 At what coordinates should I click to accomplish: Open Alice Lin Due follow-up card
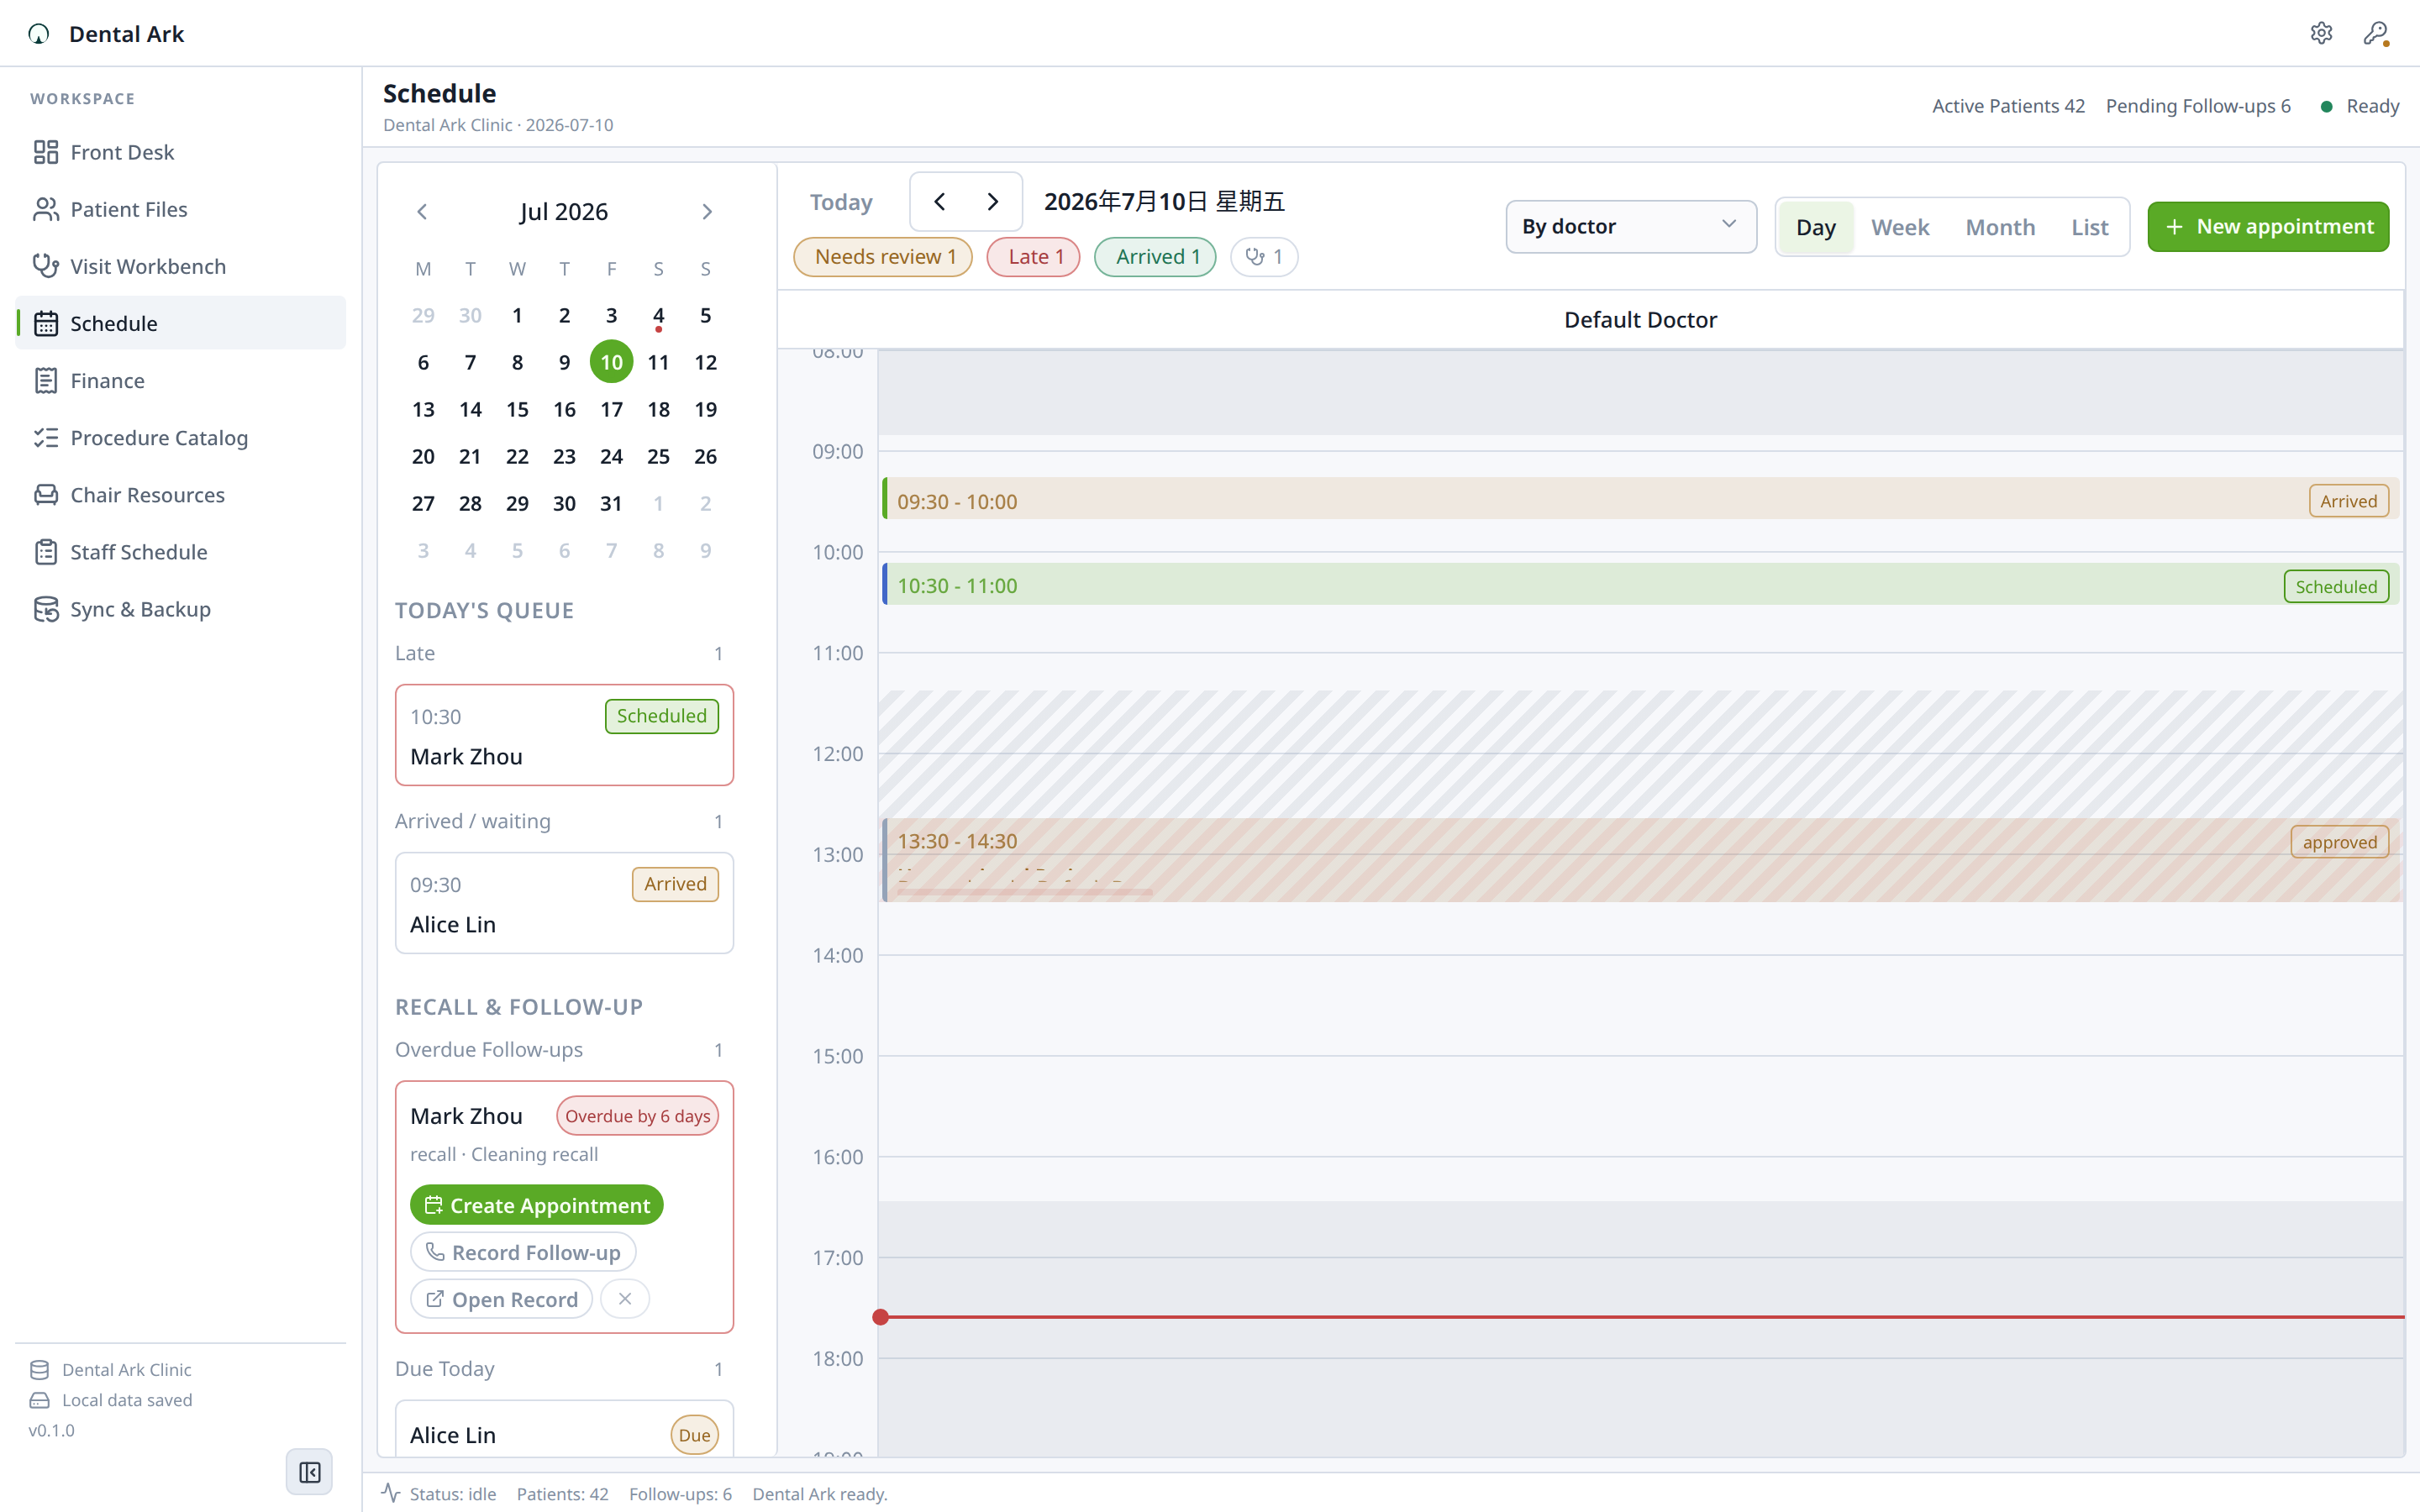click(564, 1430)
